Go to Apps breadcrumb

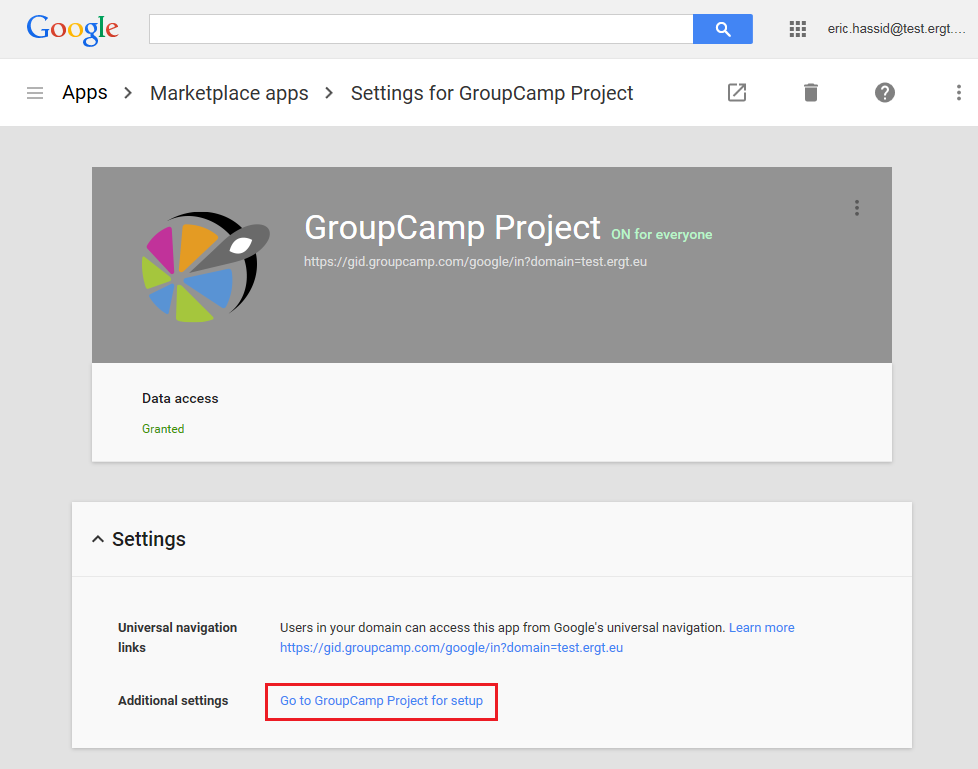click(x=85, y=93)
